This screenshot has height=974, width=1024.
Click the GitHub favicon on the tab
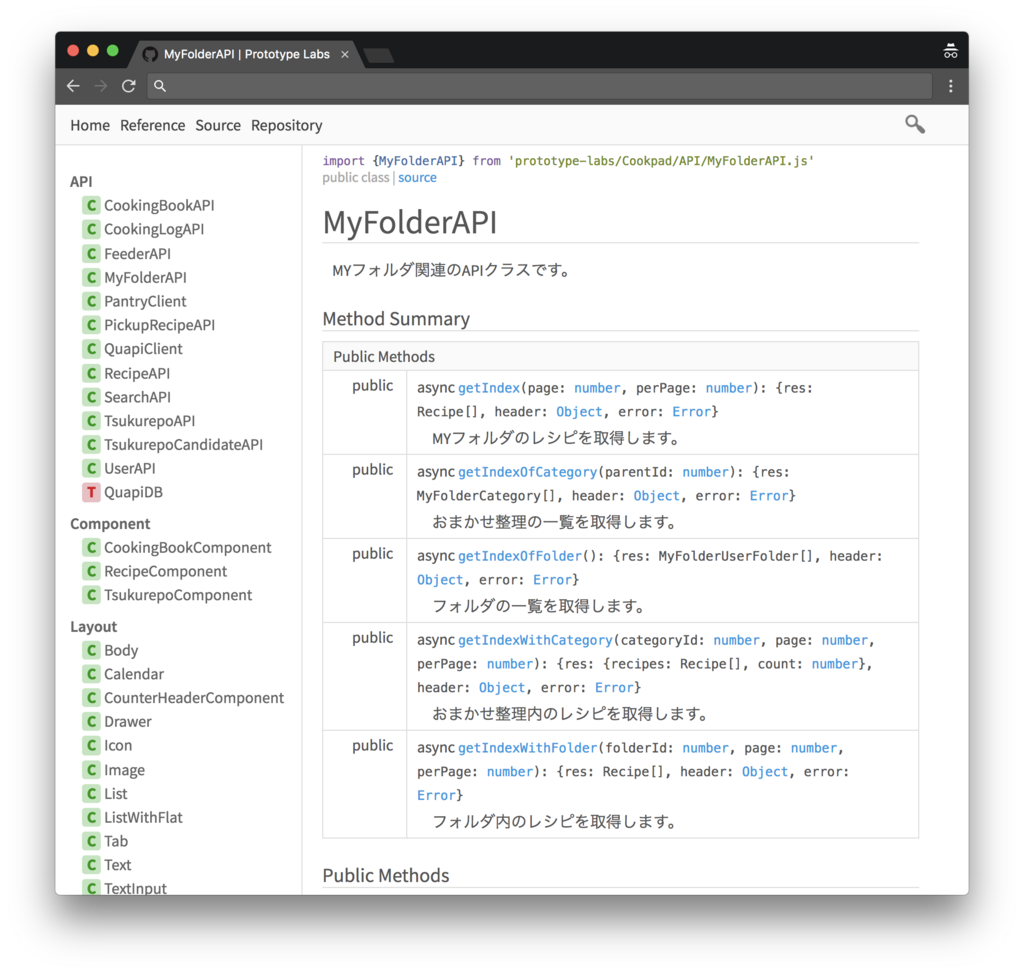[150, 54]
